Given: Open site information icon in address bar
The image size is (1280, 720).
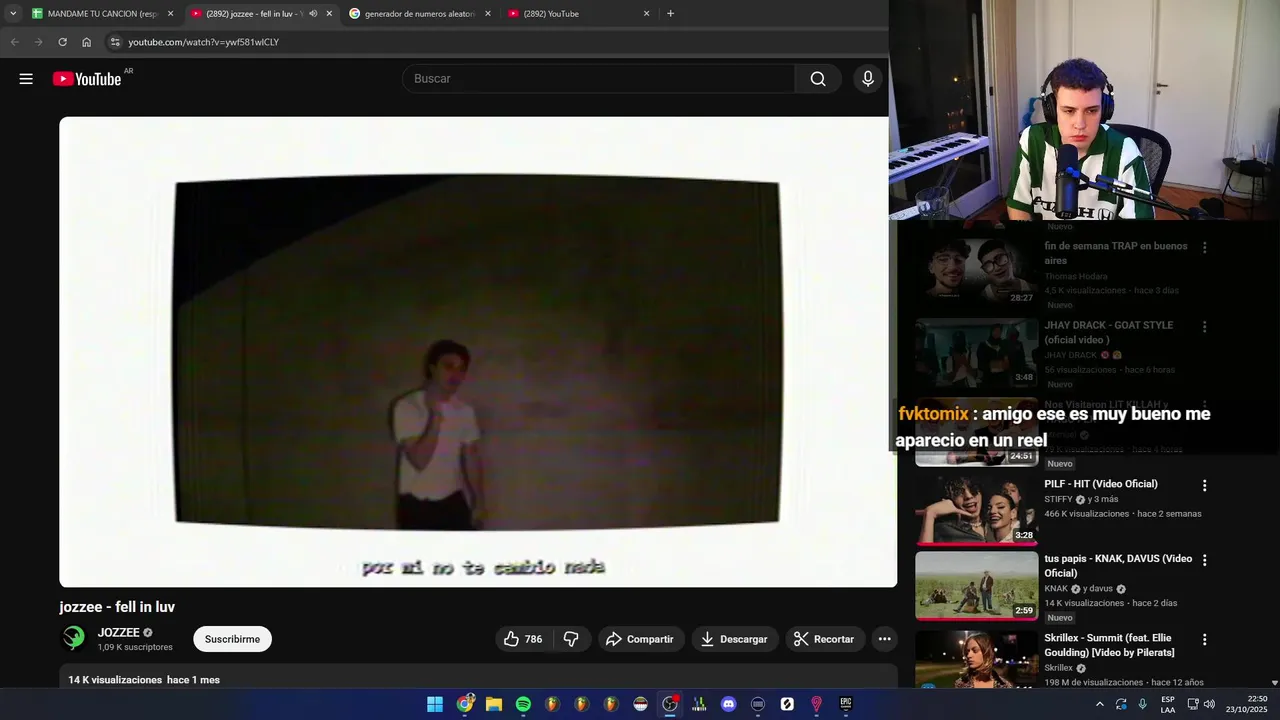Looking at the screenshot, I should [x=115, y=42].
